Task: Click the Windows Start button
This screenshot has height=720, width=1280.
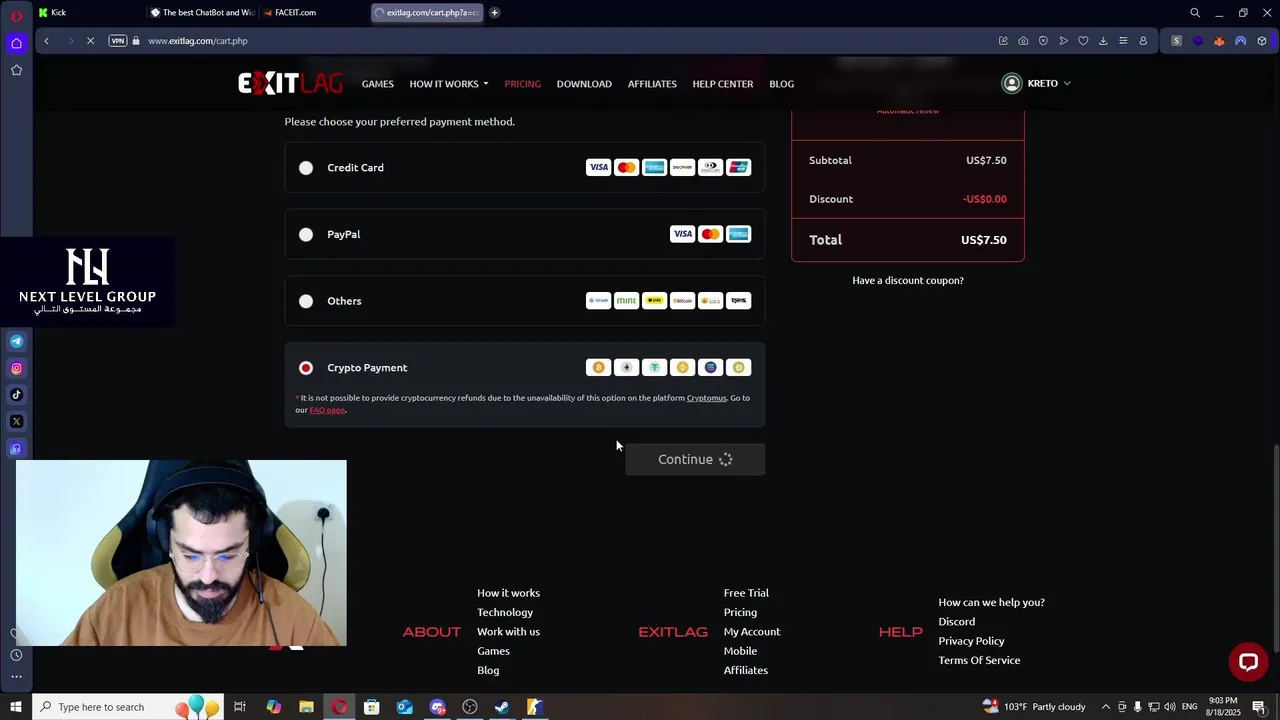Action: pyautogui.click(x=15, y=707)
